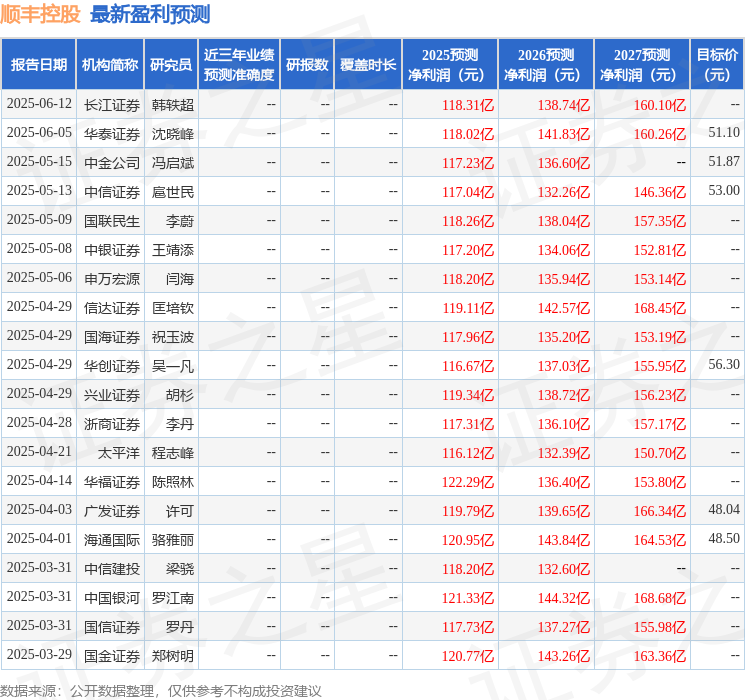This screenshot has height=700, width=745.
Task: Click the 2026预测净利润 column header
Action: (546, 65)
